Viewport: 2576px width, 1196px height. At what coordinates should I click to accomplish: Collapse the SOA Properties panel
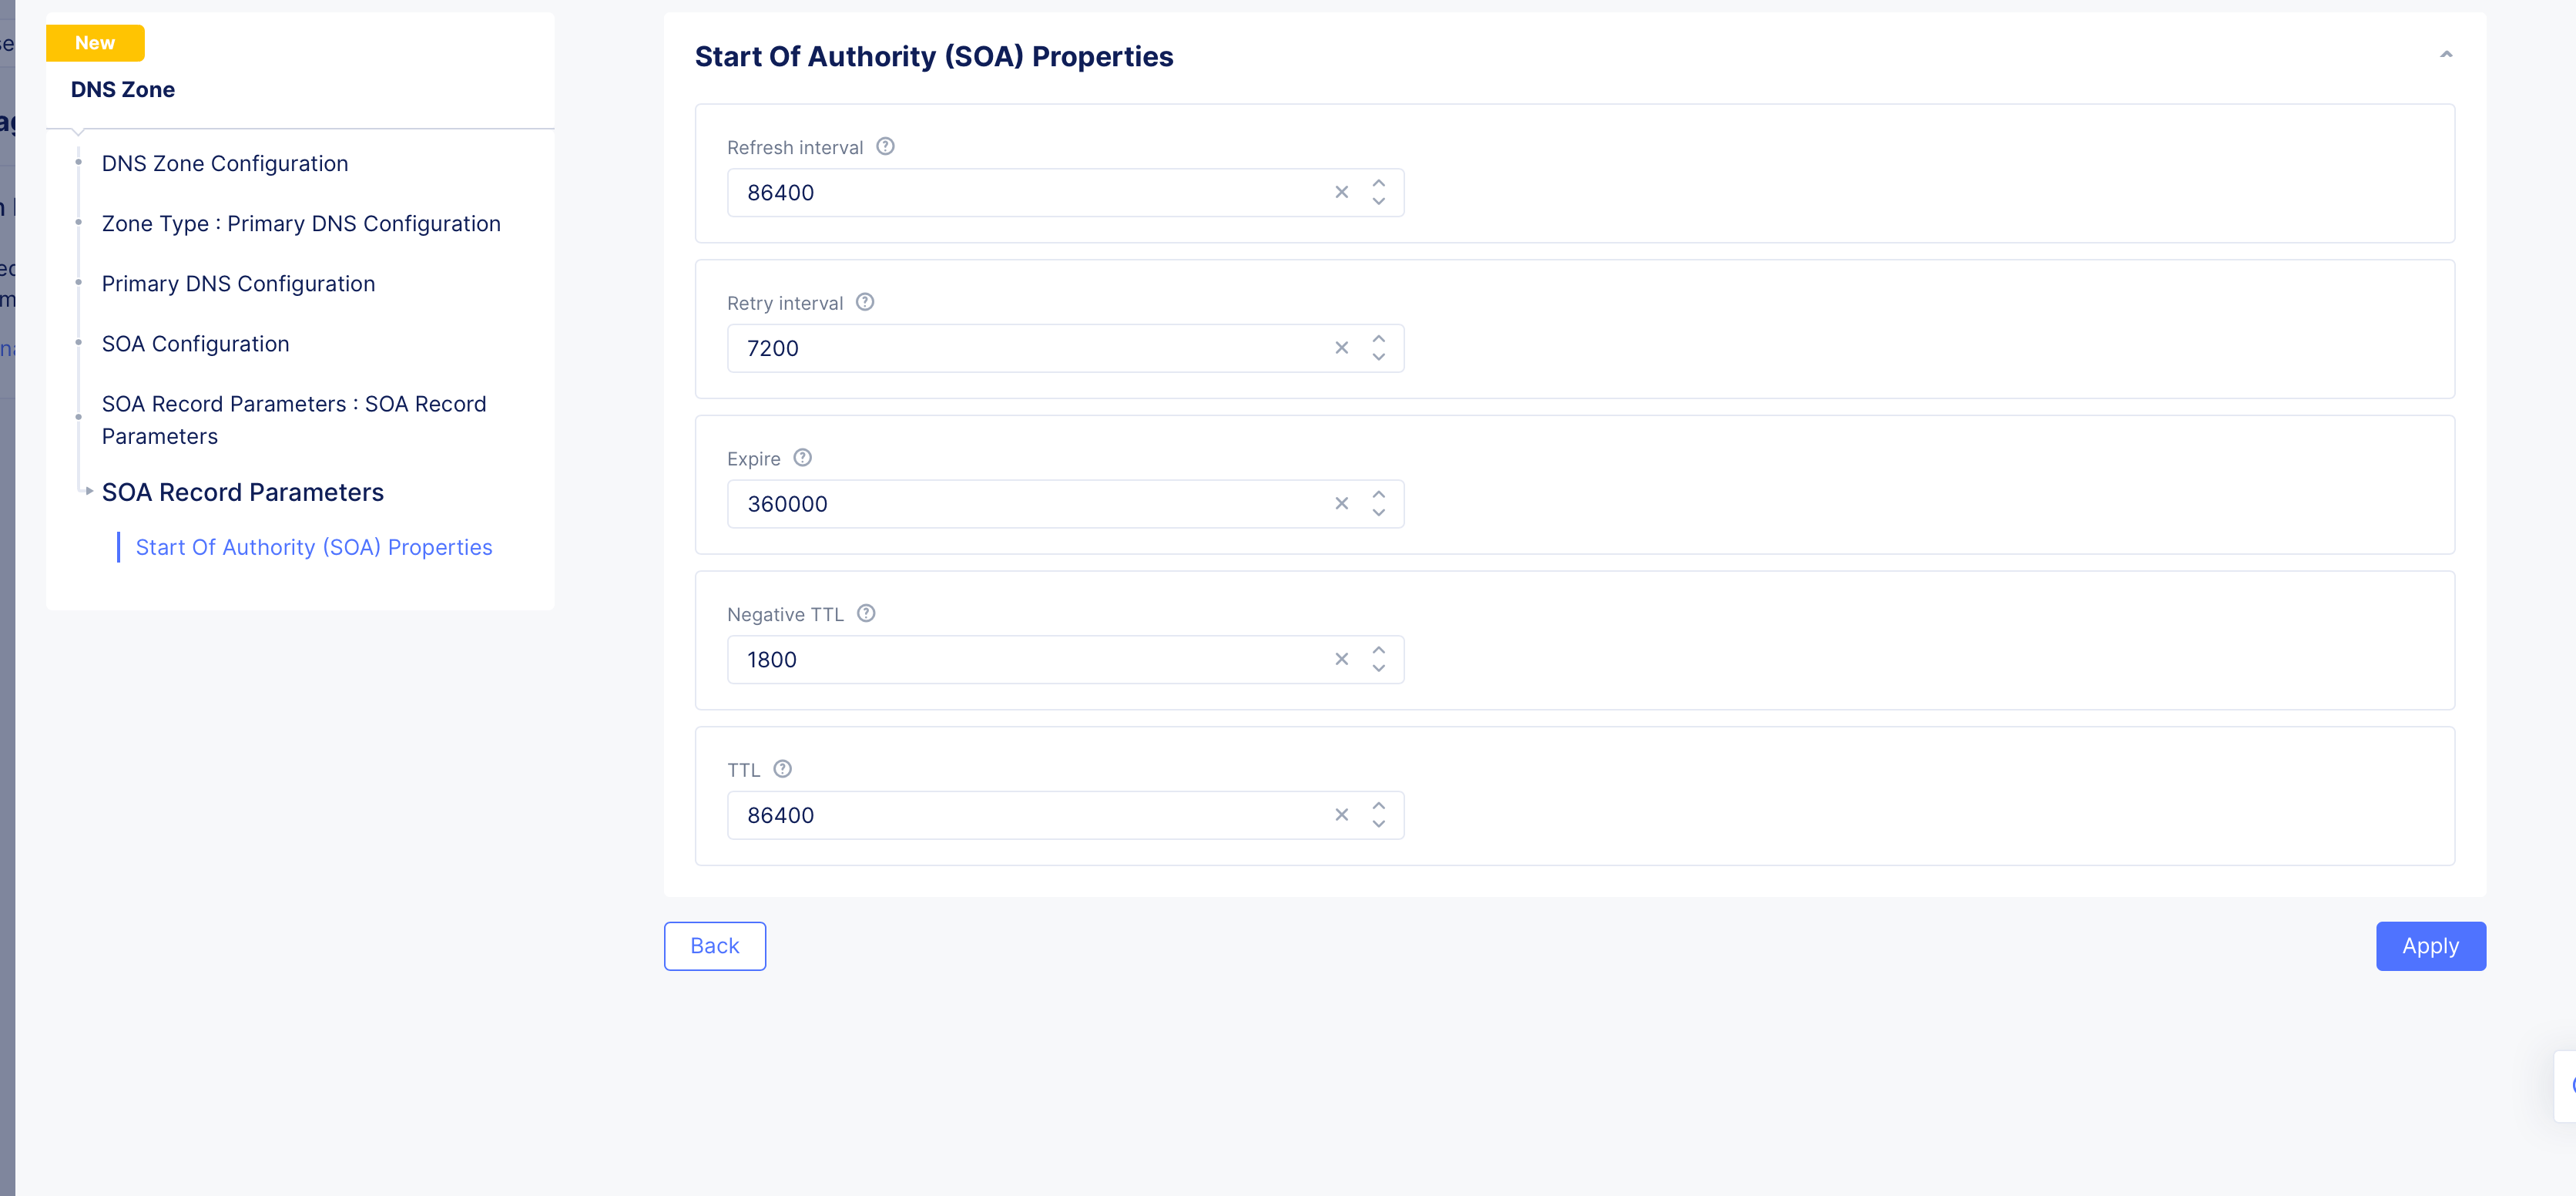2446,53
